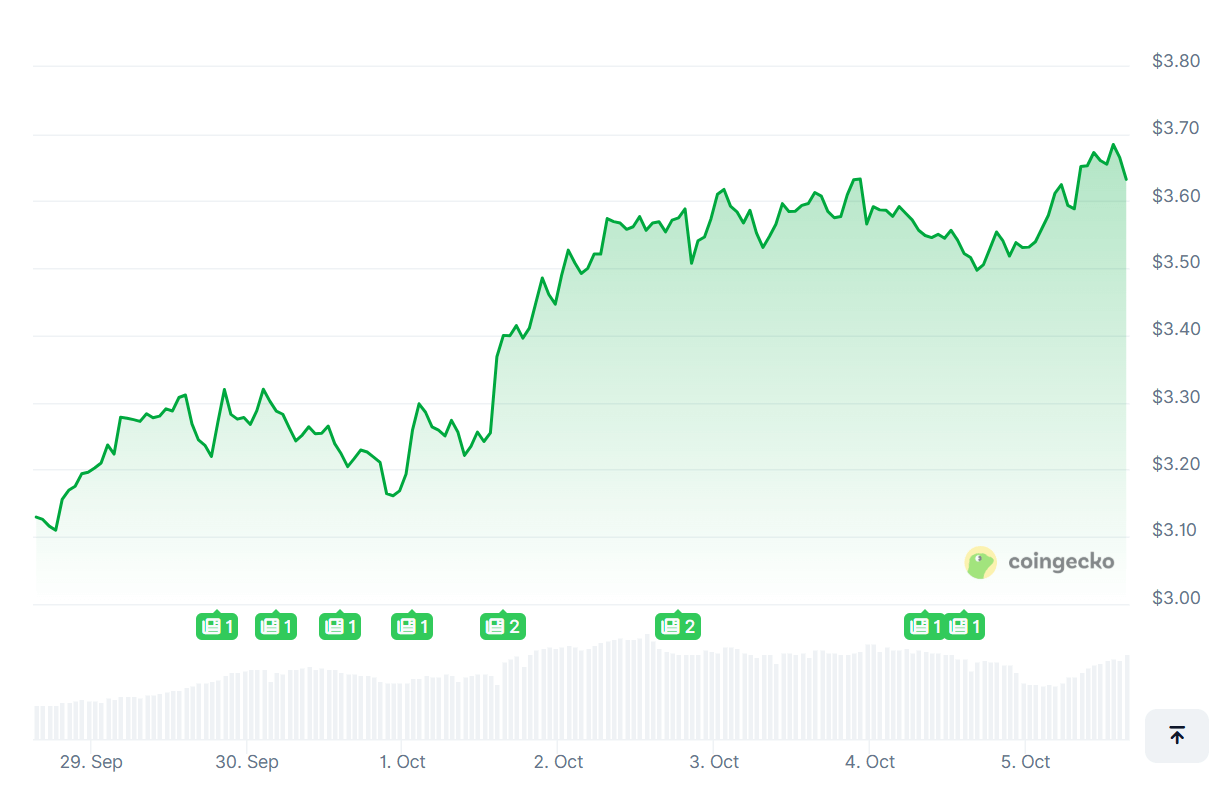Screen dimensions: 1229x791
Task: Click the scroll-to-top arrow button
Action: pyautogui.click(x=1177, y=735)
